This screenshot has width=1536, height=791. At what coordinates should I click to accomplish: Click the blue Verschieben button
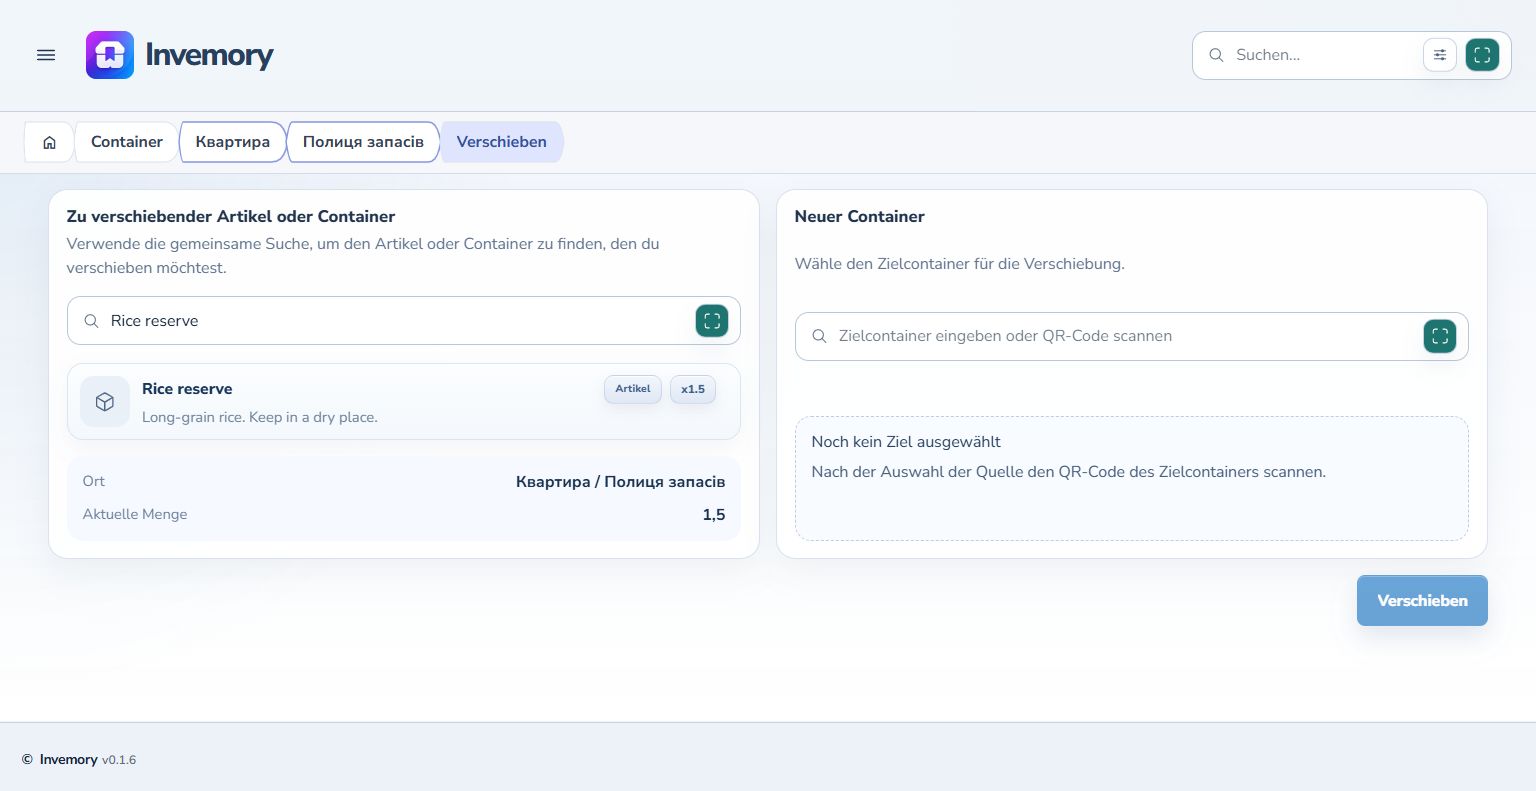(1422, 601)
